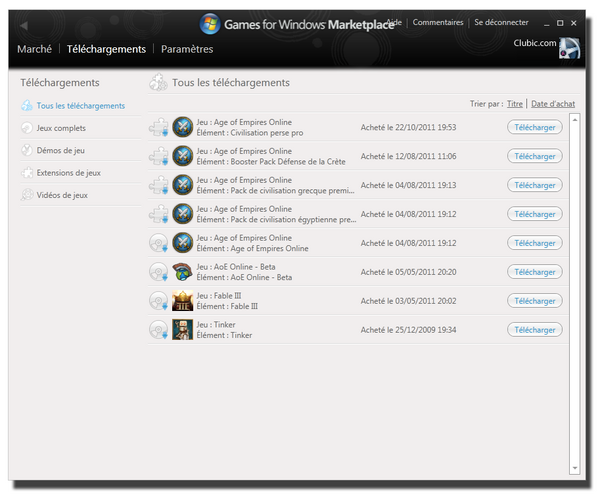The height and width of the screenshot is (499, 600).
Task: Télécharger AoE Online - Beta
Action: pos(535,272)
